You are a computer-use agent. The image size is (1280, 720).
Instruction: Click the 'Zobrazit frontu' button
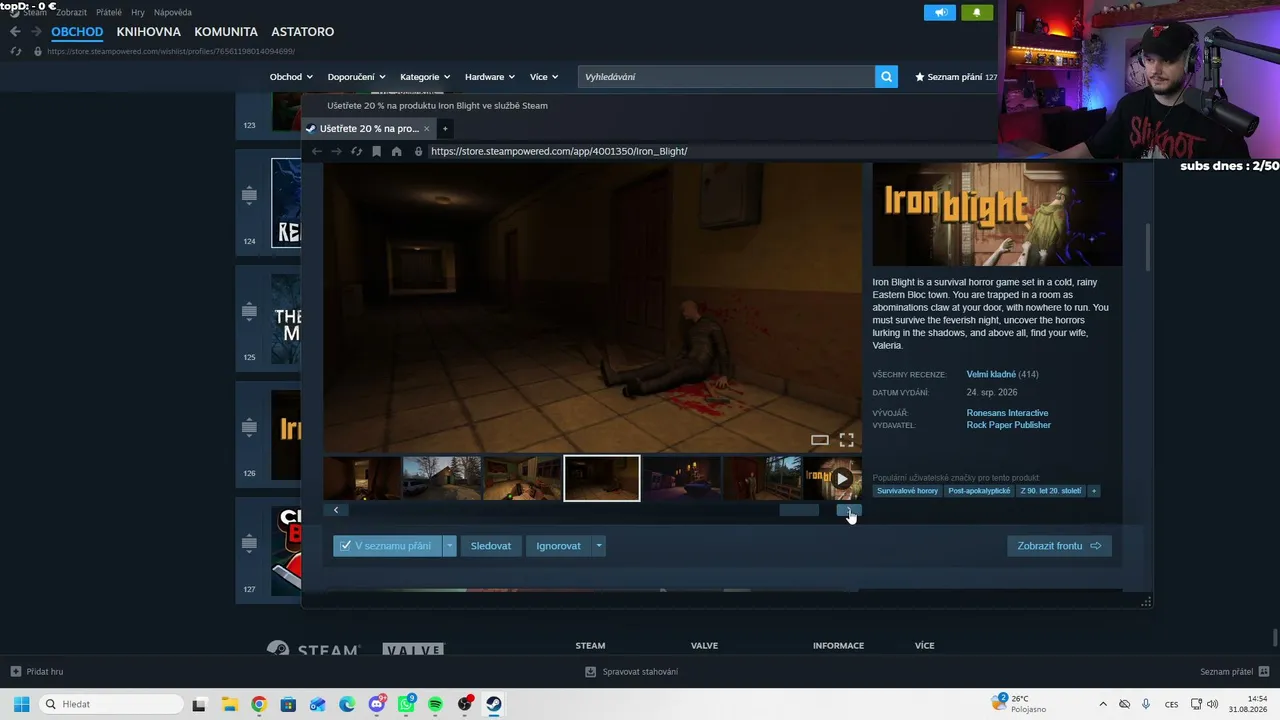1059,546
